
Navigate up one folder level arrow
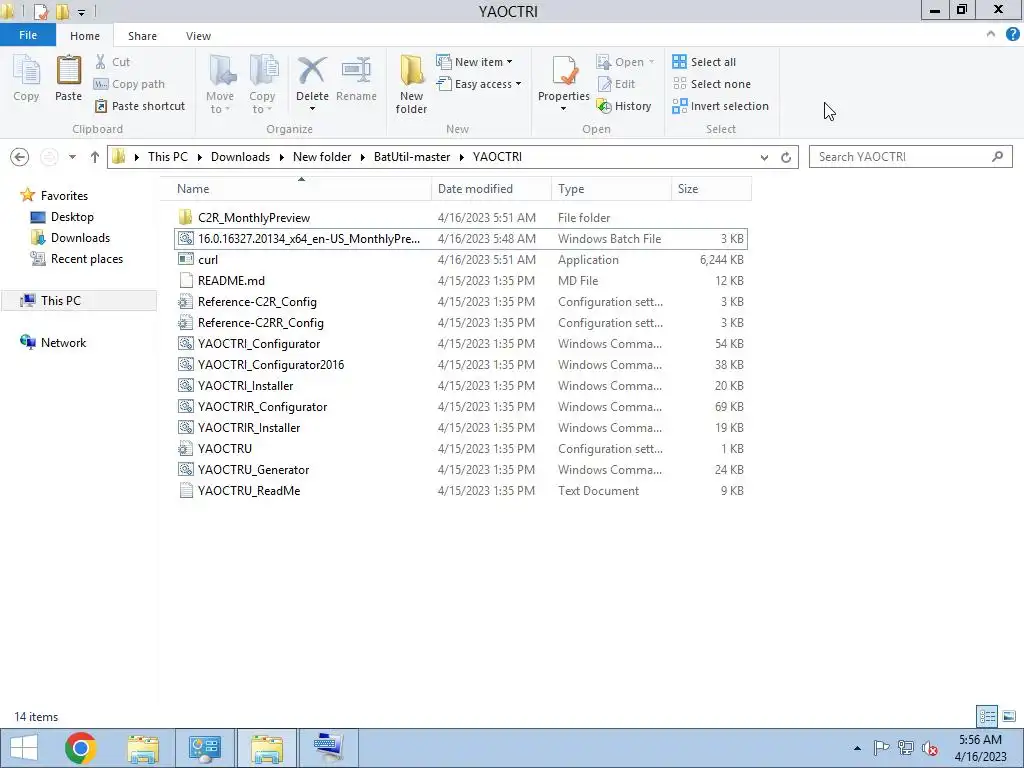pyautogui.click(x=95, y=157)
